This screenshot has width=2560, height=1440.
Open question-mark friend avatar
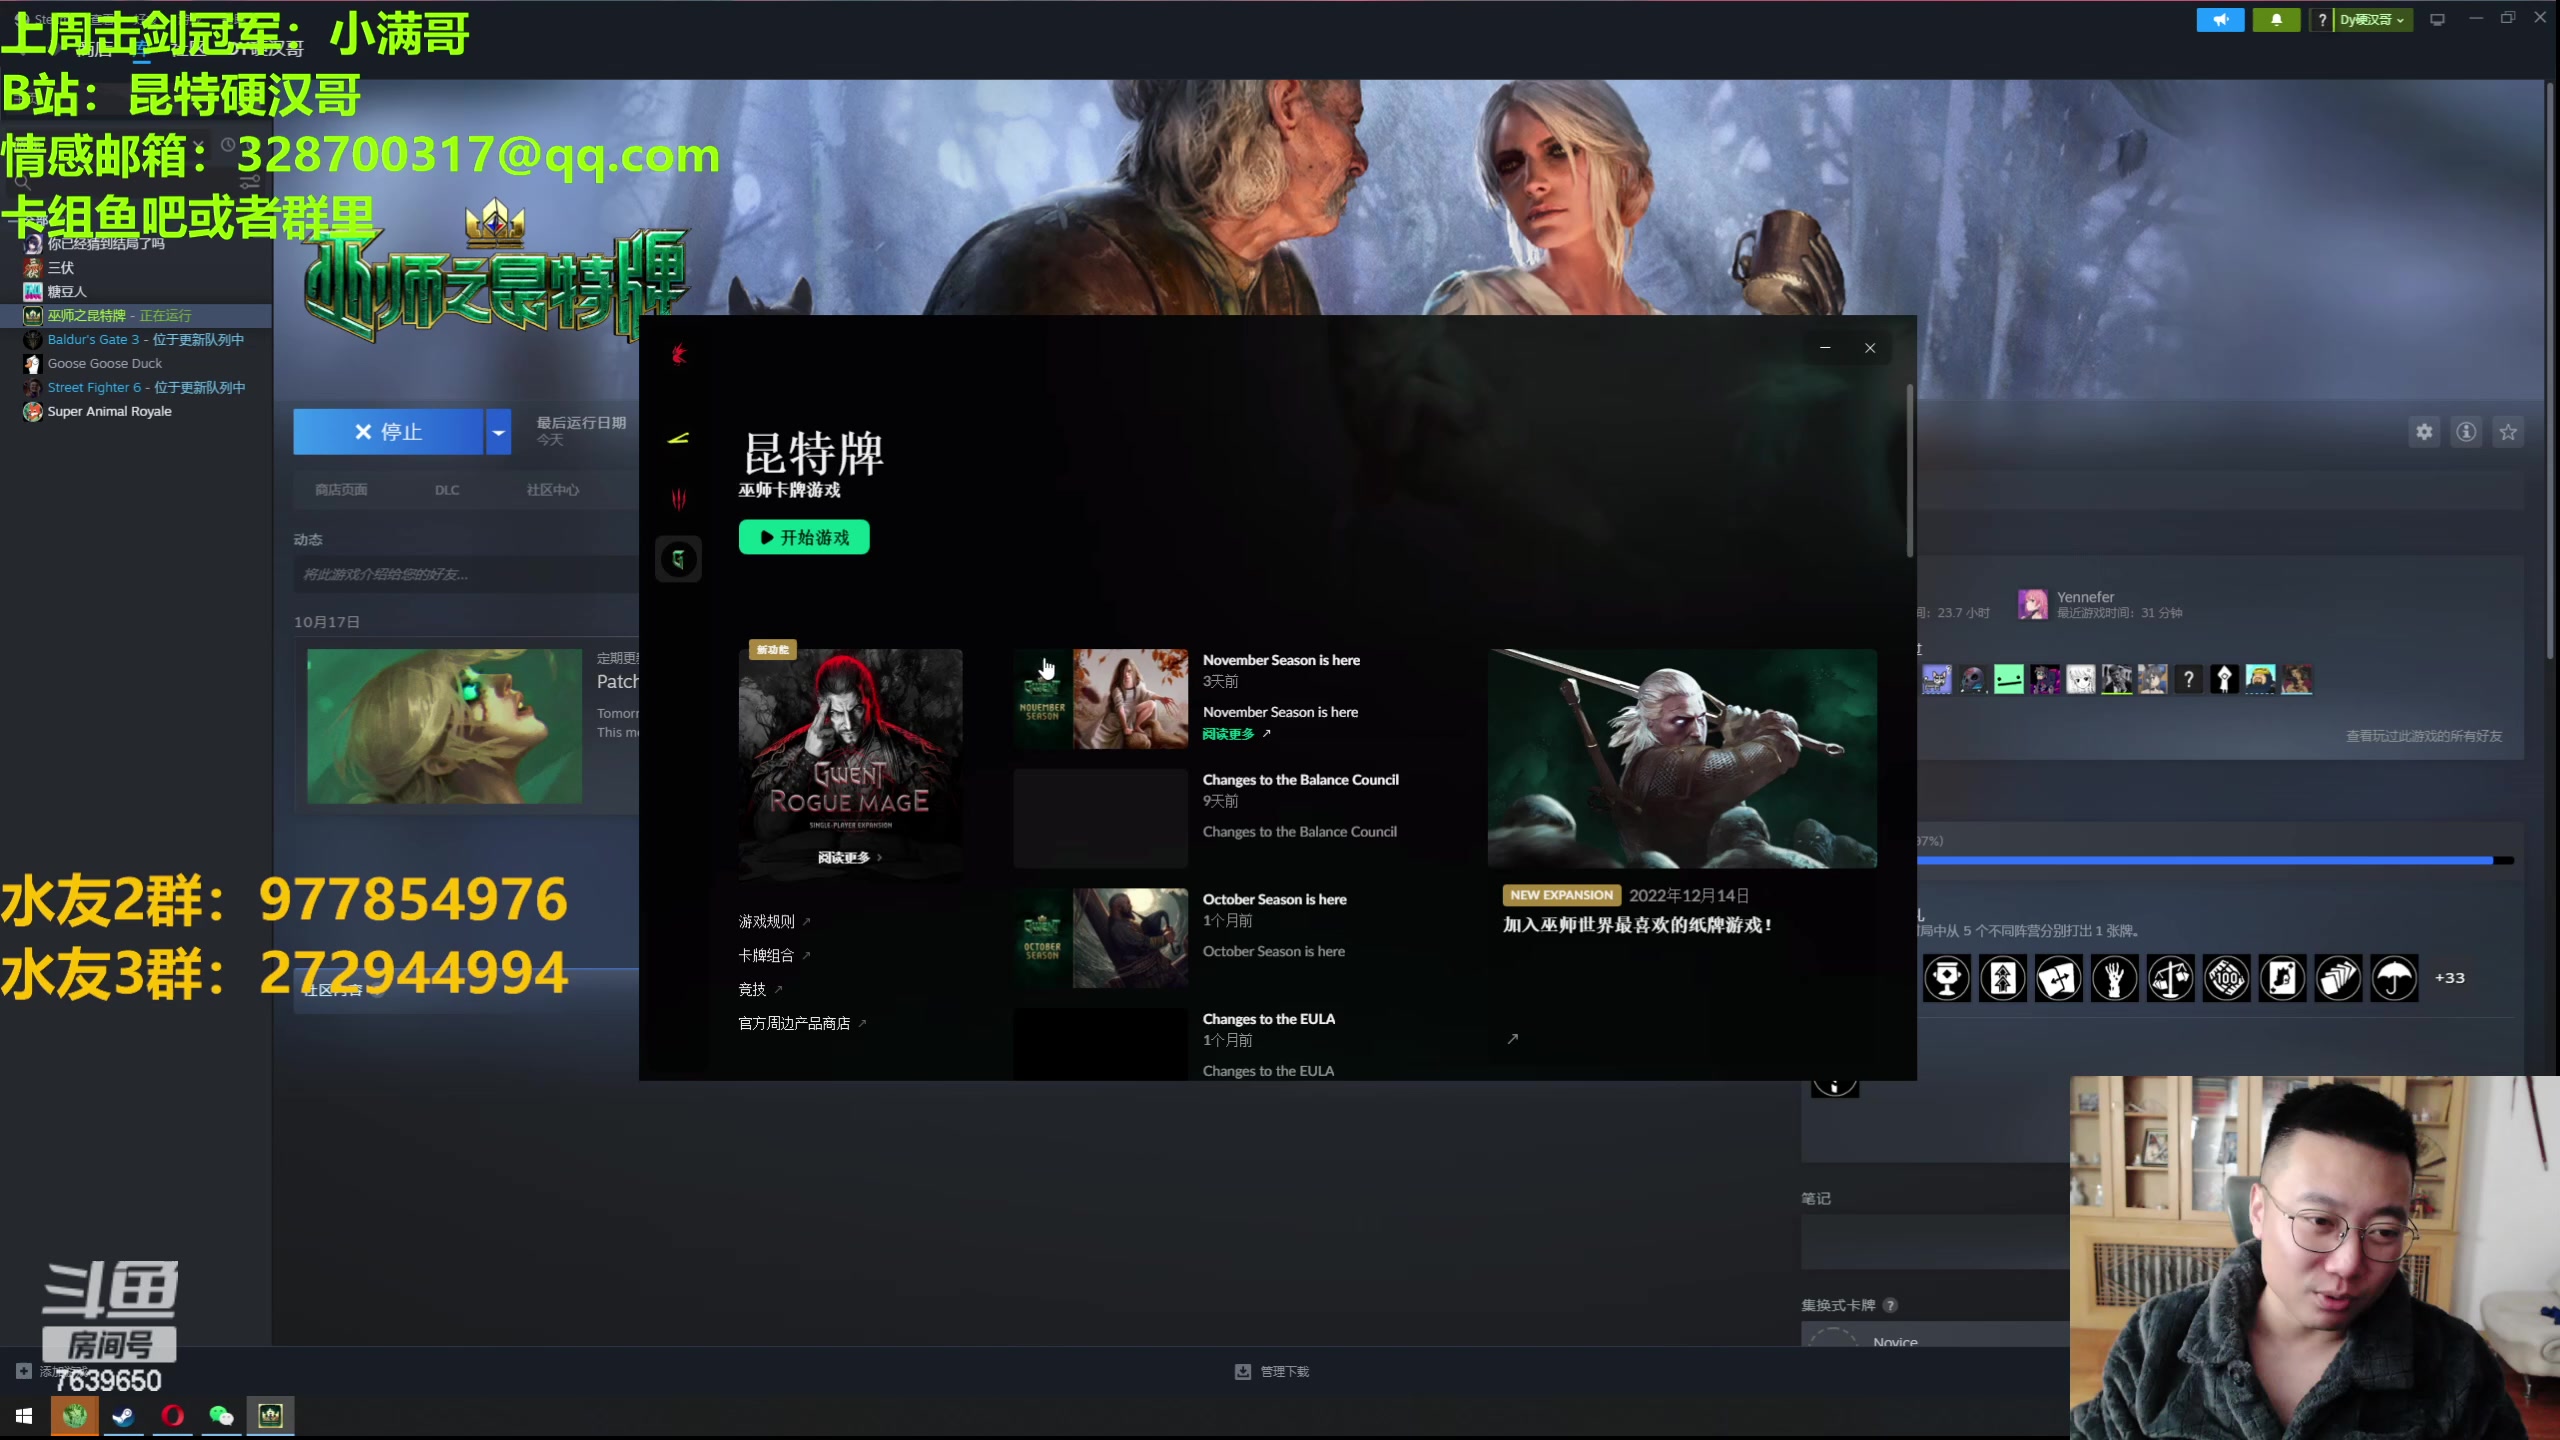[2188, 679]
